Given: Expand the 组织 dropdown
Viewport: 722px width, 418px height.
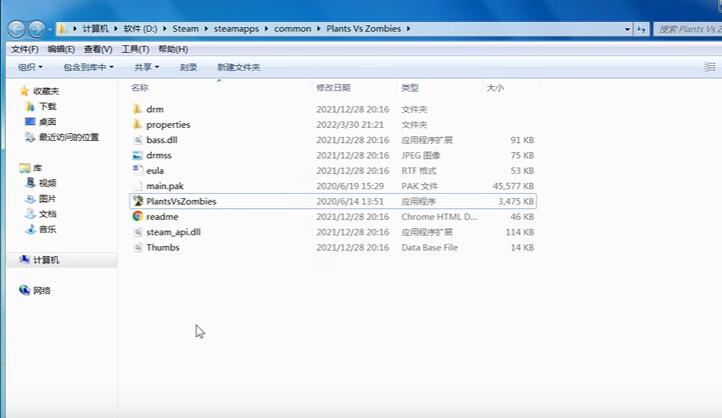Looking at the screenshot, I should (30, 67).
